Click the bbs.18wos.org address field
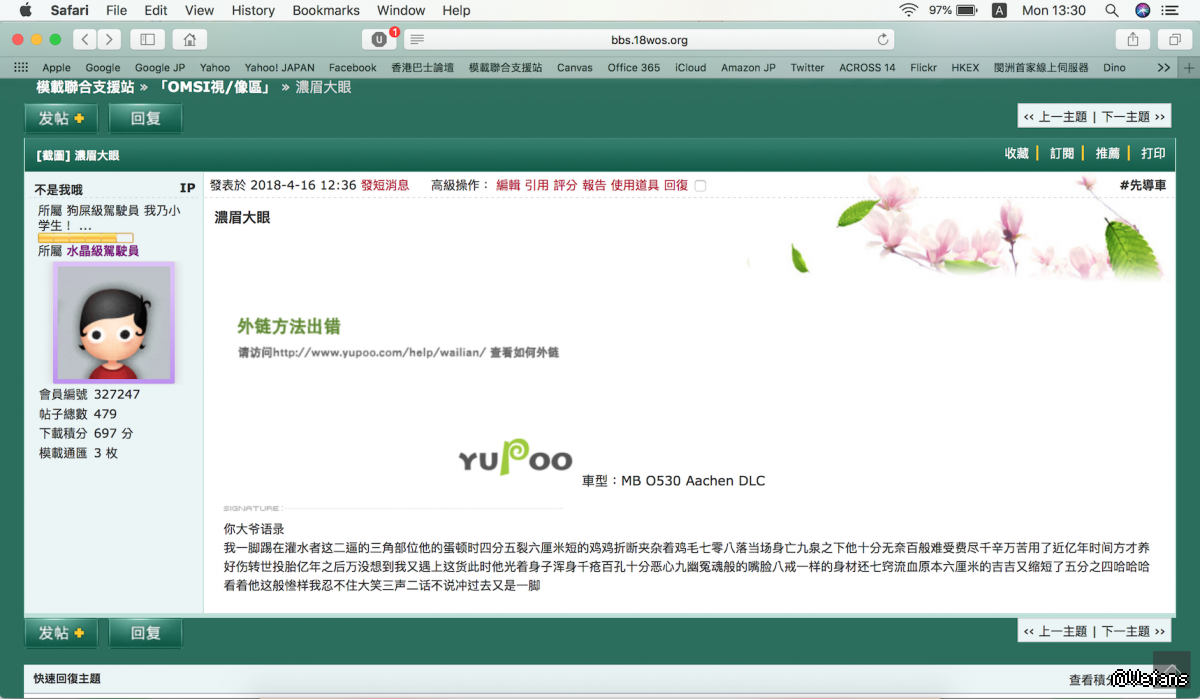1200x699 pixels. point(650,40)
